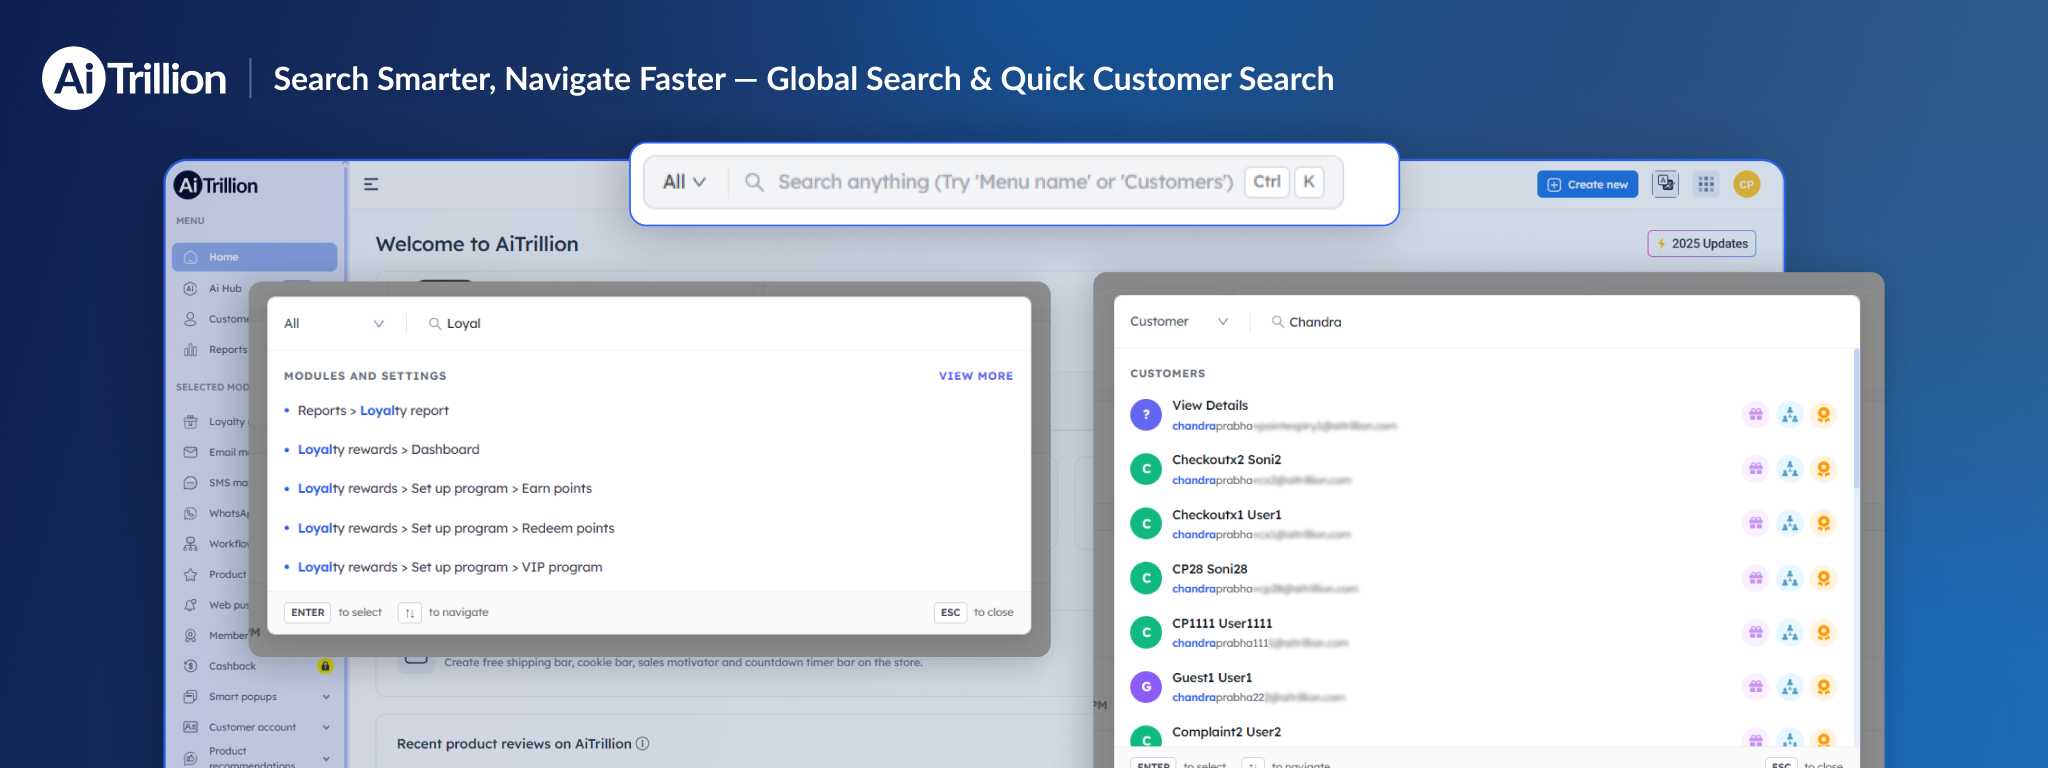Open Reports > Loyalty report result
This screenshot has width=2048, height=768.
coord(373,411)
